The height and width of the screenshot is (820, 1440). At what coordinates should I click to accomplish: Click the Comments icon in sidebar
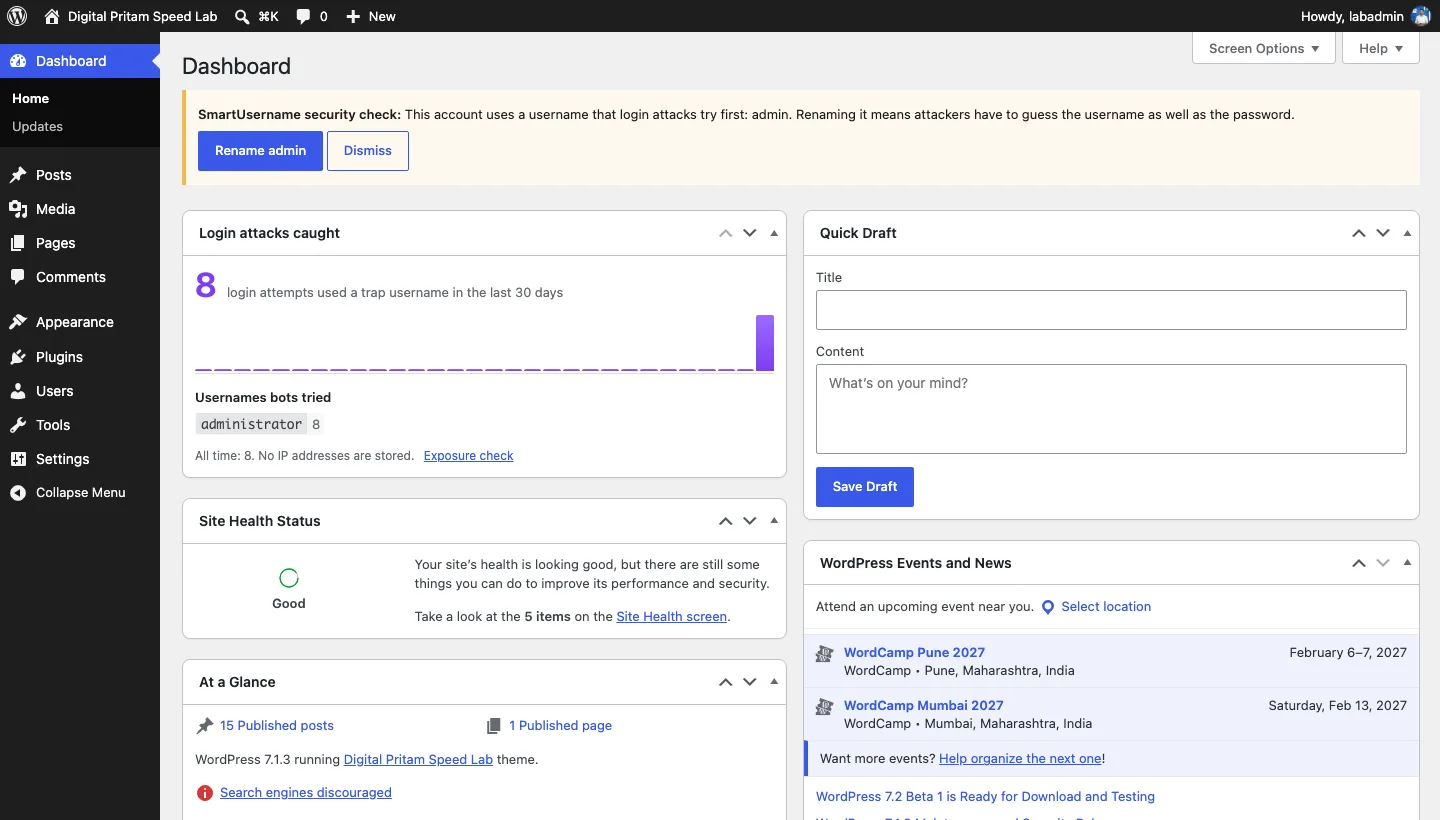point(18,277)
